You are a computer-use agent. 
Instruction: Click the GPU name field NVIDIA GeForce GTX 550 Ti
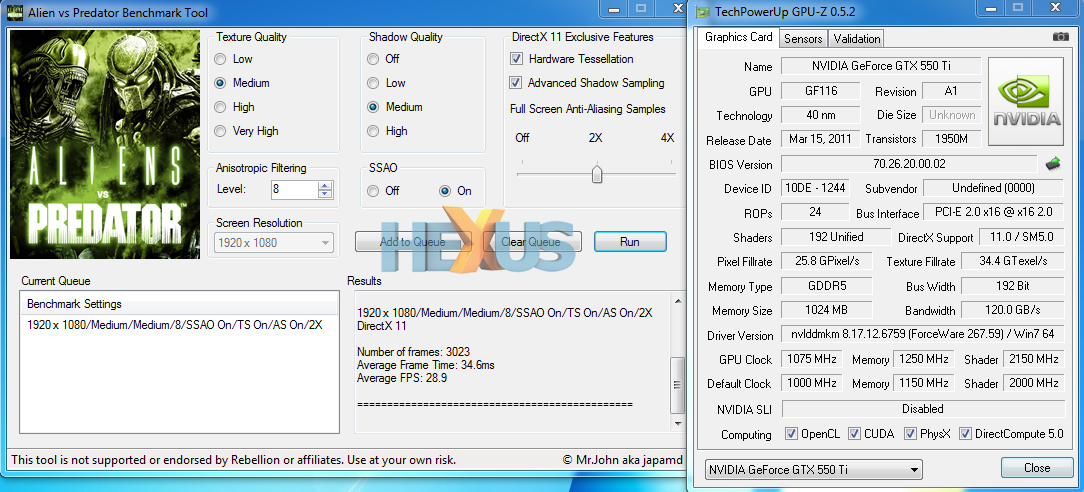(881, 66)
